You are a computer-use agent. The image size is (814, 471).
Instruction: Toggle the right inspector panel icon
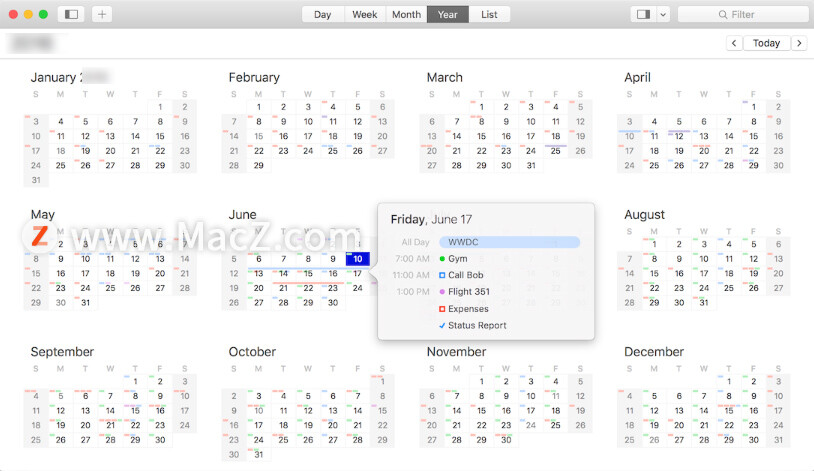click(643, 15)
